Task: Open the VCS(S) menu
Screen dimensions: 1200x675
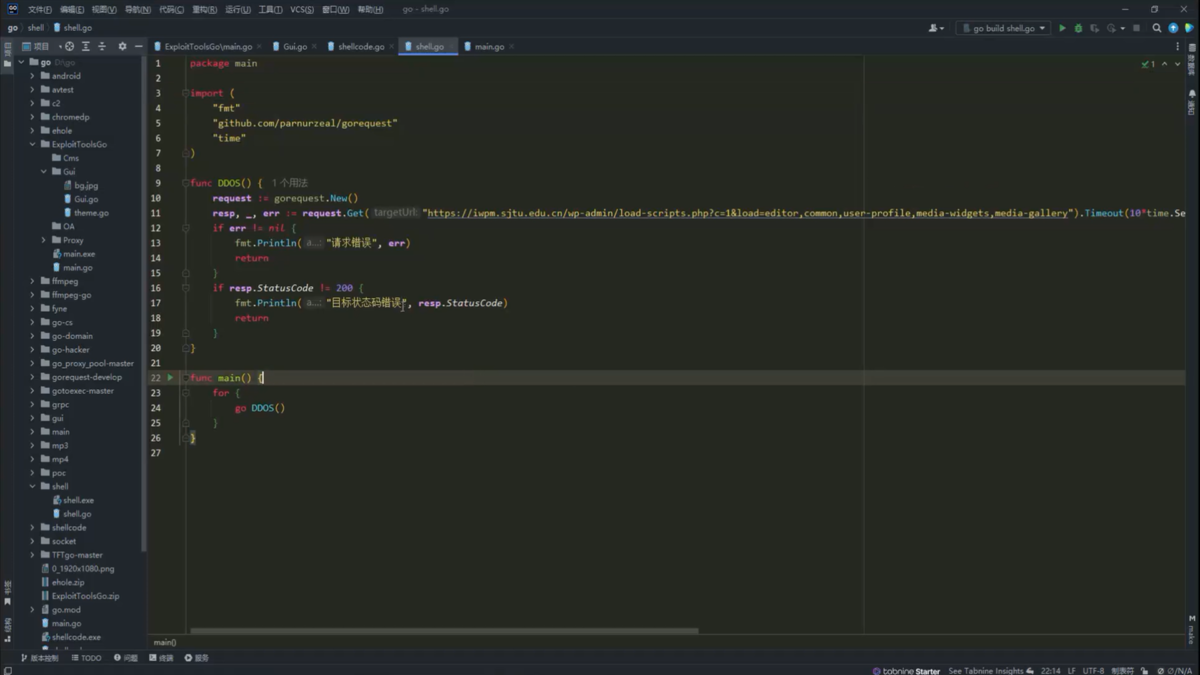Action: (x=301, y=9)
